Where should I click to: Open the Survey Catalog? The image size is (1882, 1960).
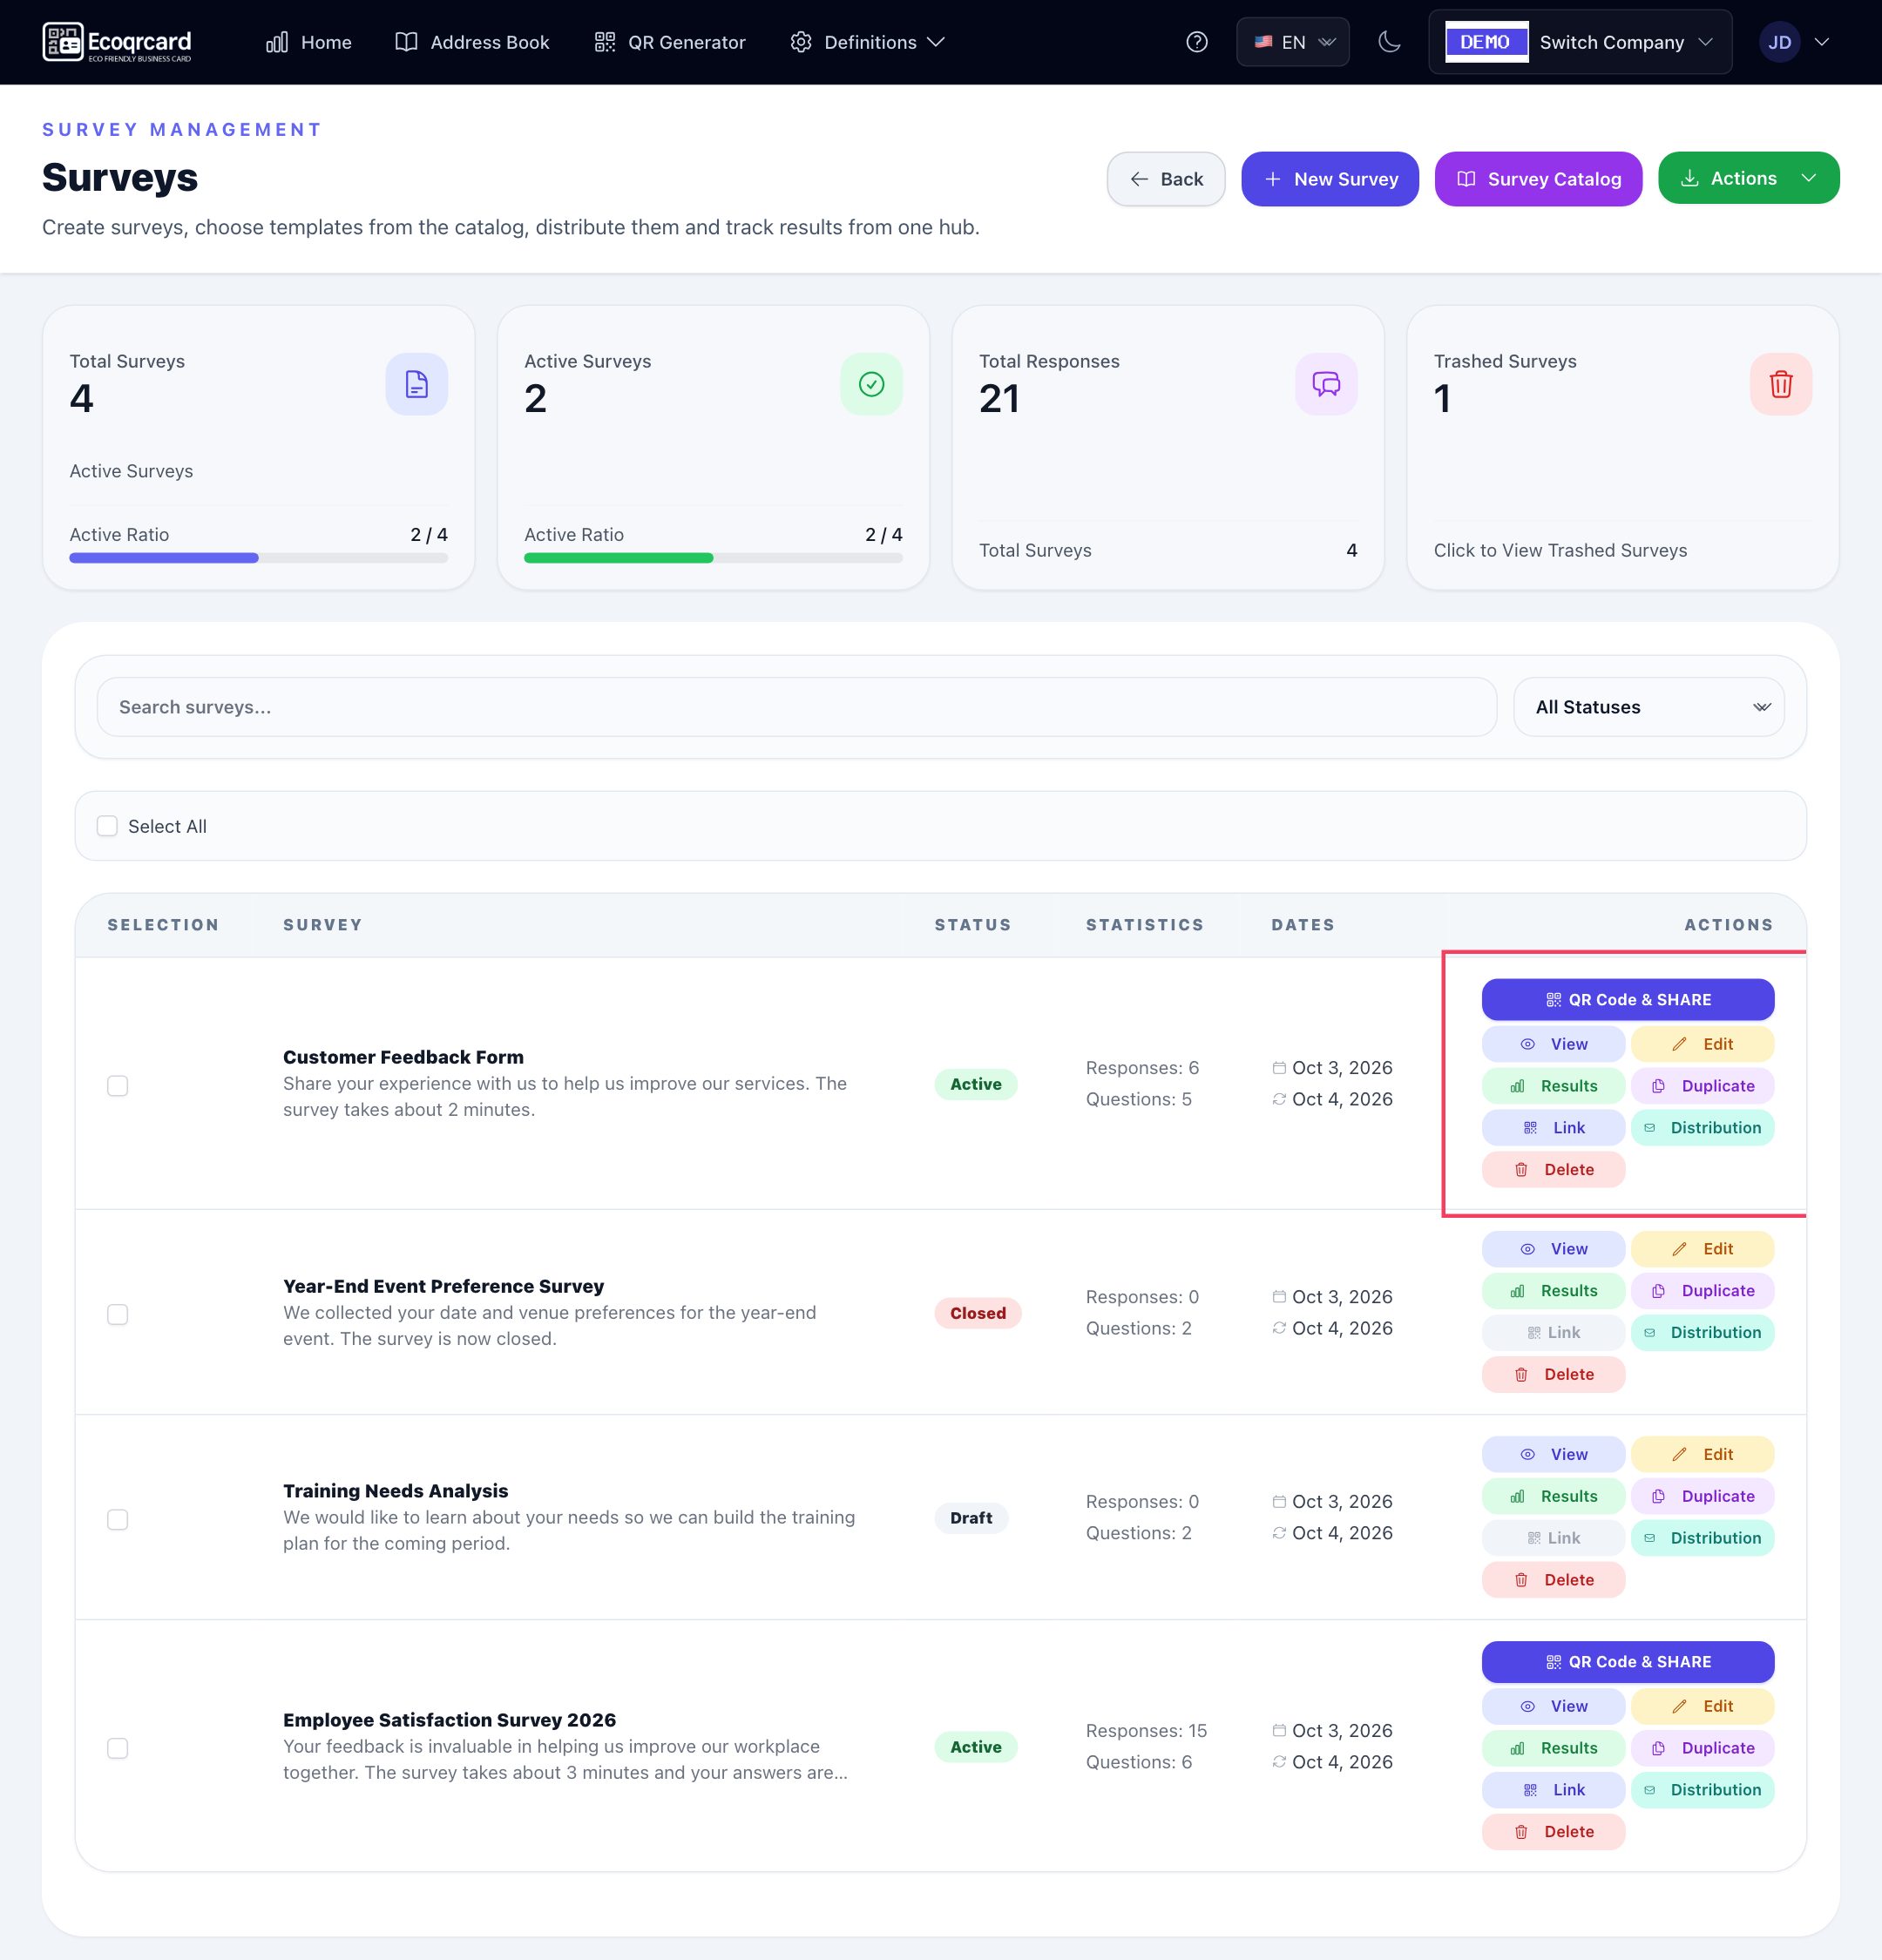pyautogui.click(x=1538, y=179)
